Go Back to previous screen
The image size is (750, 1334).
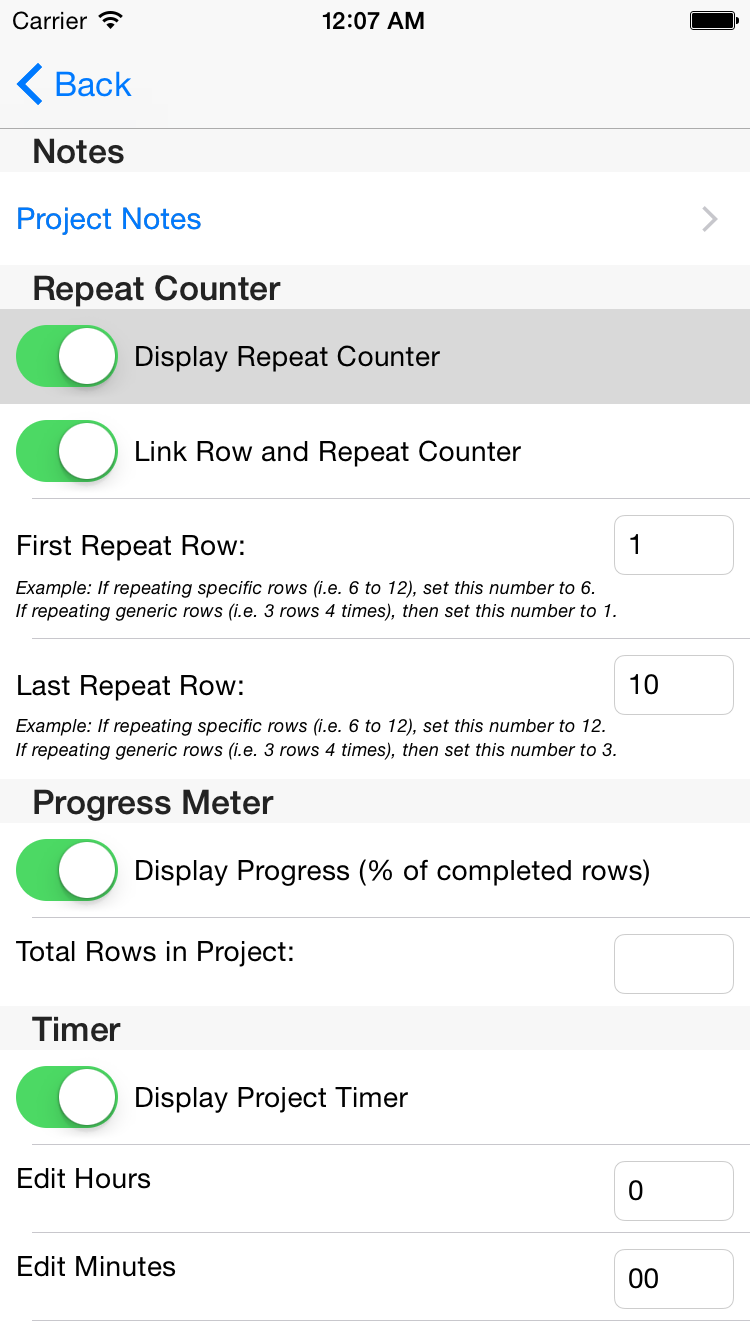[92, 85]
